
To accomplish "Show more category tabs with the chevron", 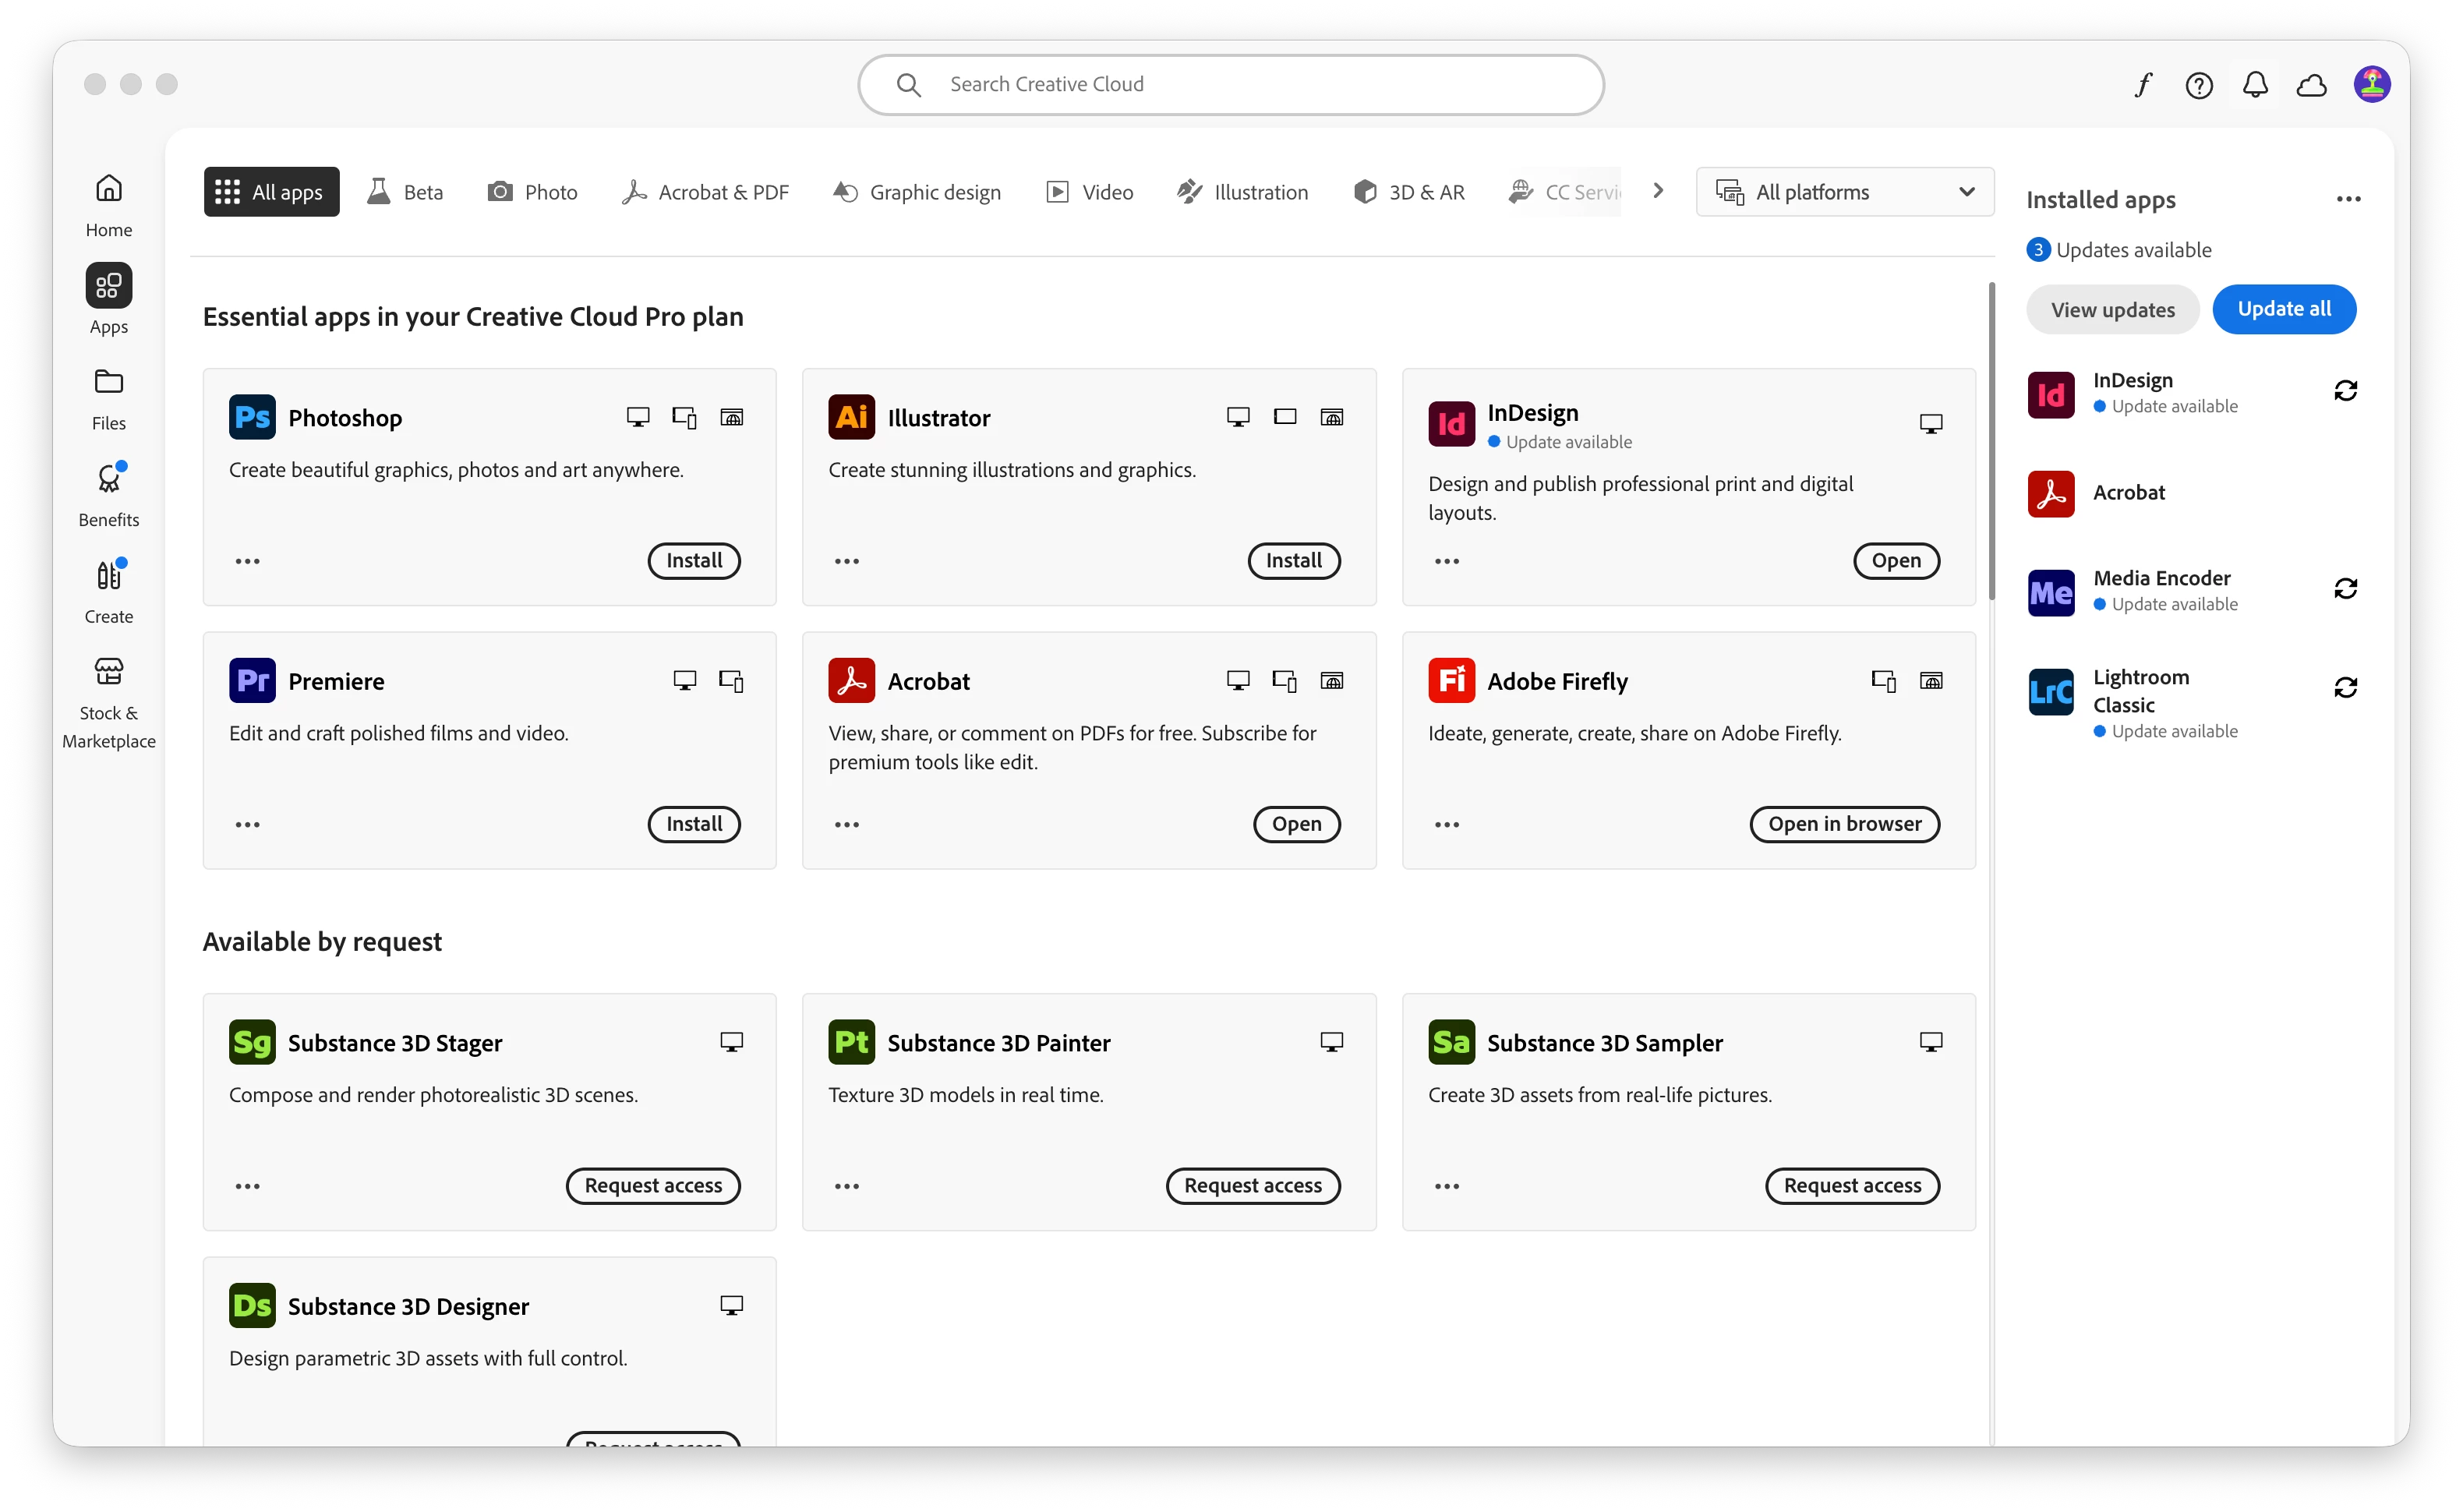I will [1658, 190].
